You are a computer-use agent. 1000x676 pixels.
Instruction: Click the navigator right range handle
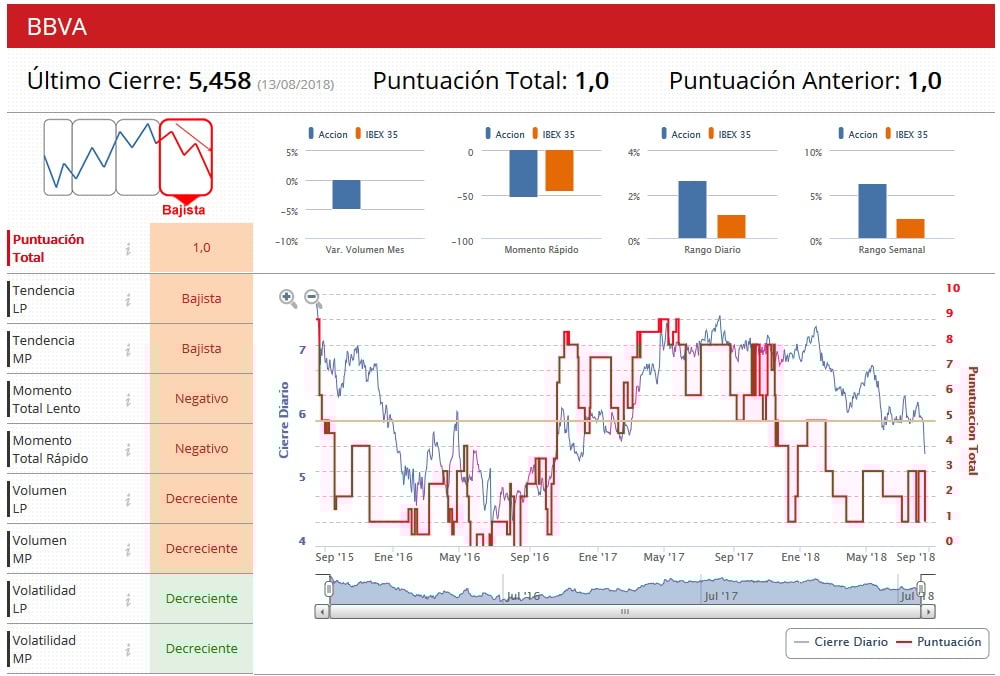coord(921,589)
